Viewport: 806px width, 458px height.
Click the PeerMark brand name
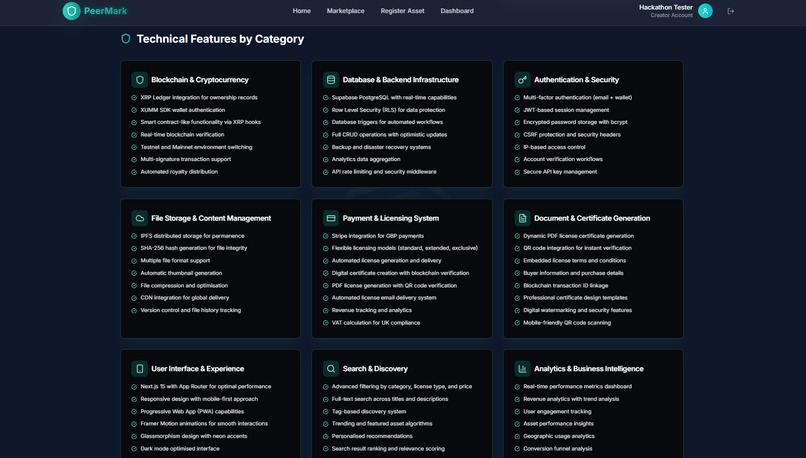[105, 11]
